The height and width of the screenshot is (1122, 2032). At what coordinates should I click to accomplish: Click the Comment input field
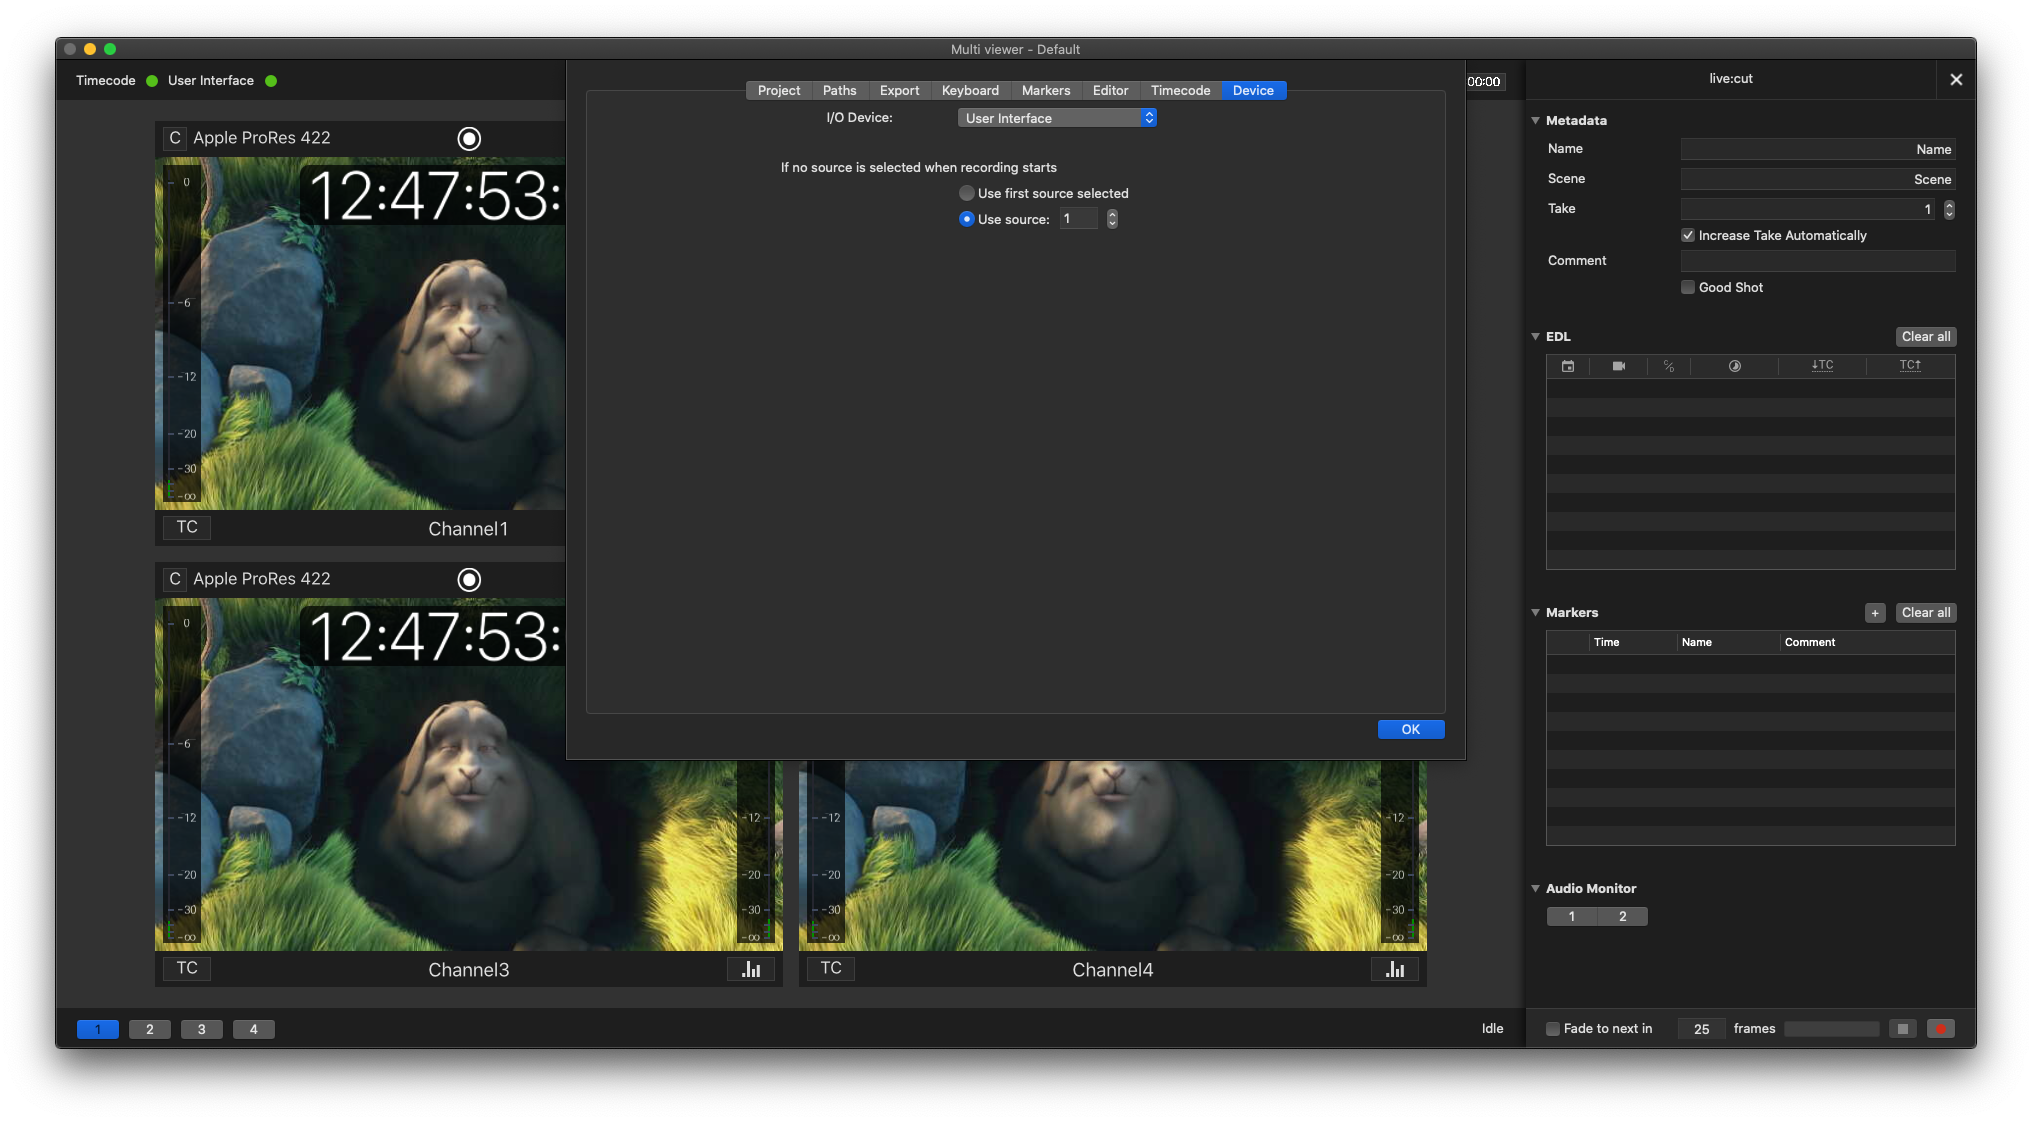pyautogui.click(x=1818, y=261)
